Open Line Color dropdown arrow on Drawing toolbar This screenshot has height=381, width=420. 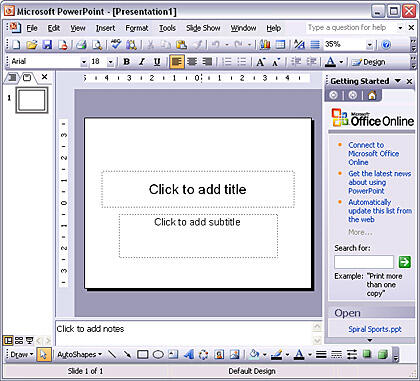tap(287, 355)
